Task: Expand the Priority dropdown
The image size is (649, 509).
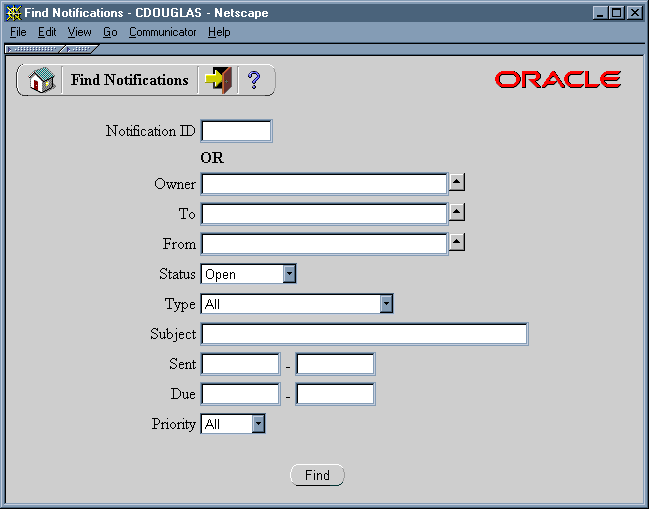Action: [258, 424]
